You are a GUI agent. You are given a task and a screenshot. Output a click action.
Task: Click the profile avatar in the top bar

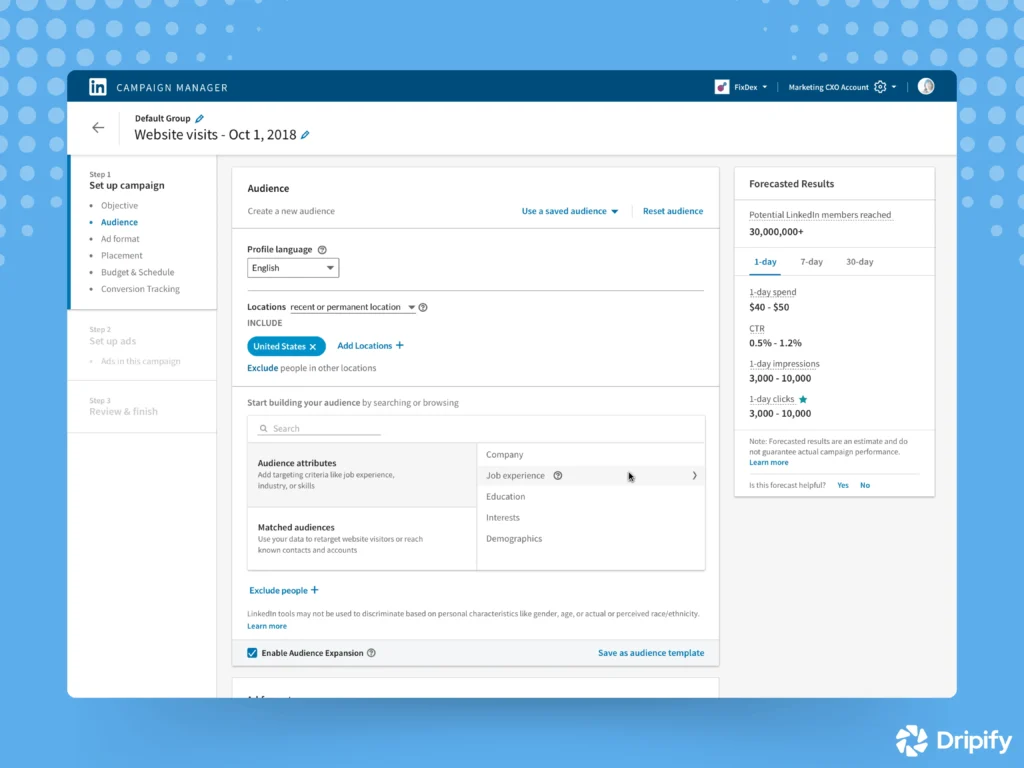tap(925, 87)
